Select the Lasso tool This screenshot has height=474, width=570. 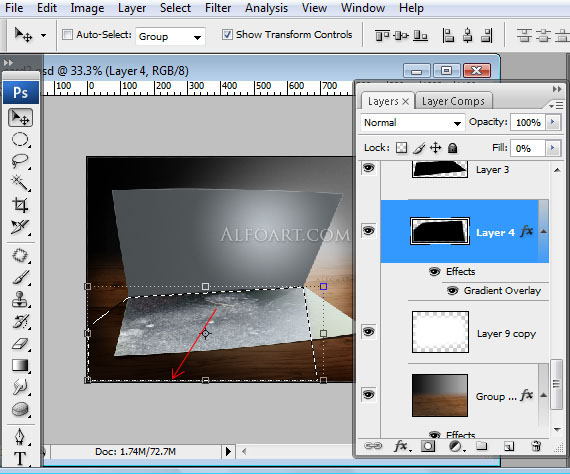coord(20,161)
